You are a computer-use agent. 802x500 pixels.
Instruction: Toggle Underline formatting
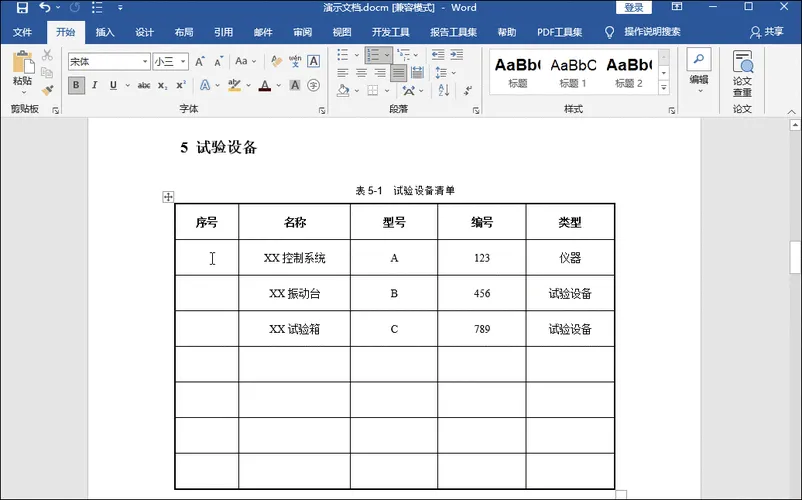click(113, 85)
